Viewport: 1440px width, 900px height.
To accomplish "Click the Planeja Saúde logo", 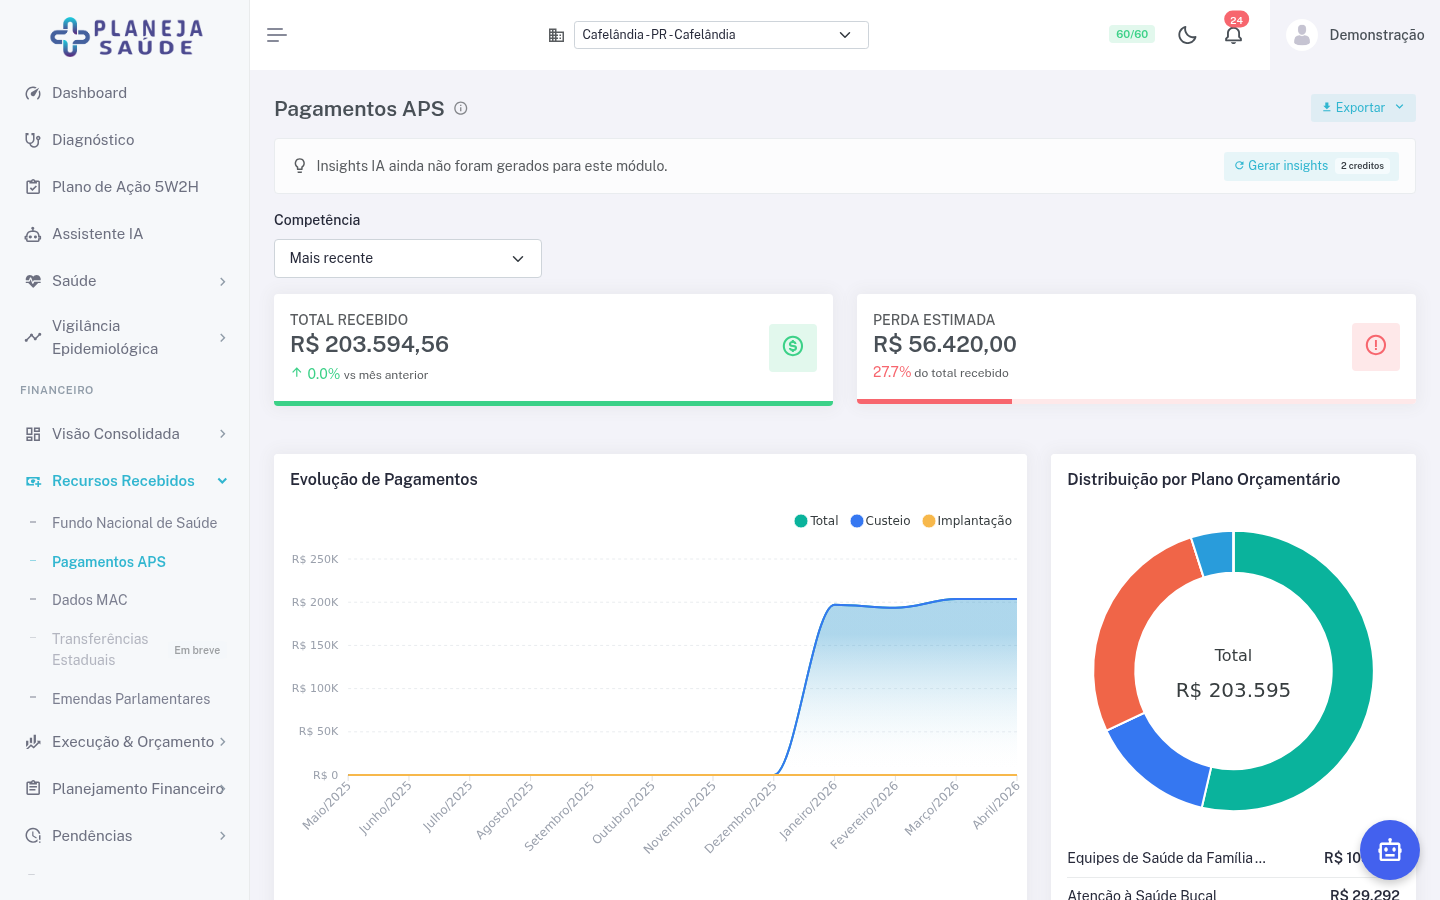I will point(126,37).
